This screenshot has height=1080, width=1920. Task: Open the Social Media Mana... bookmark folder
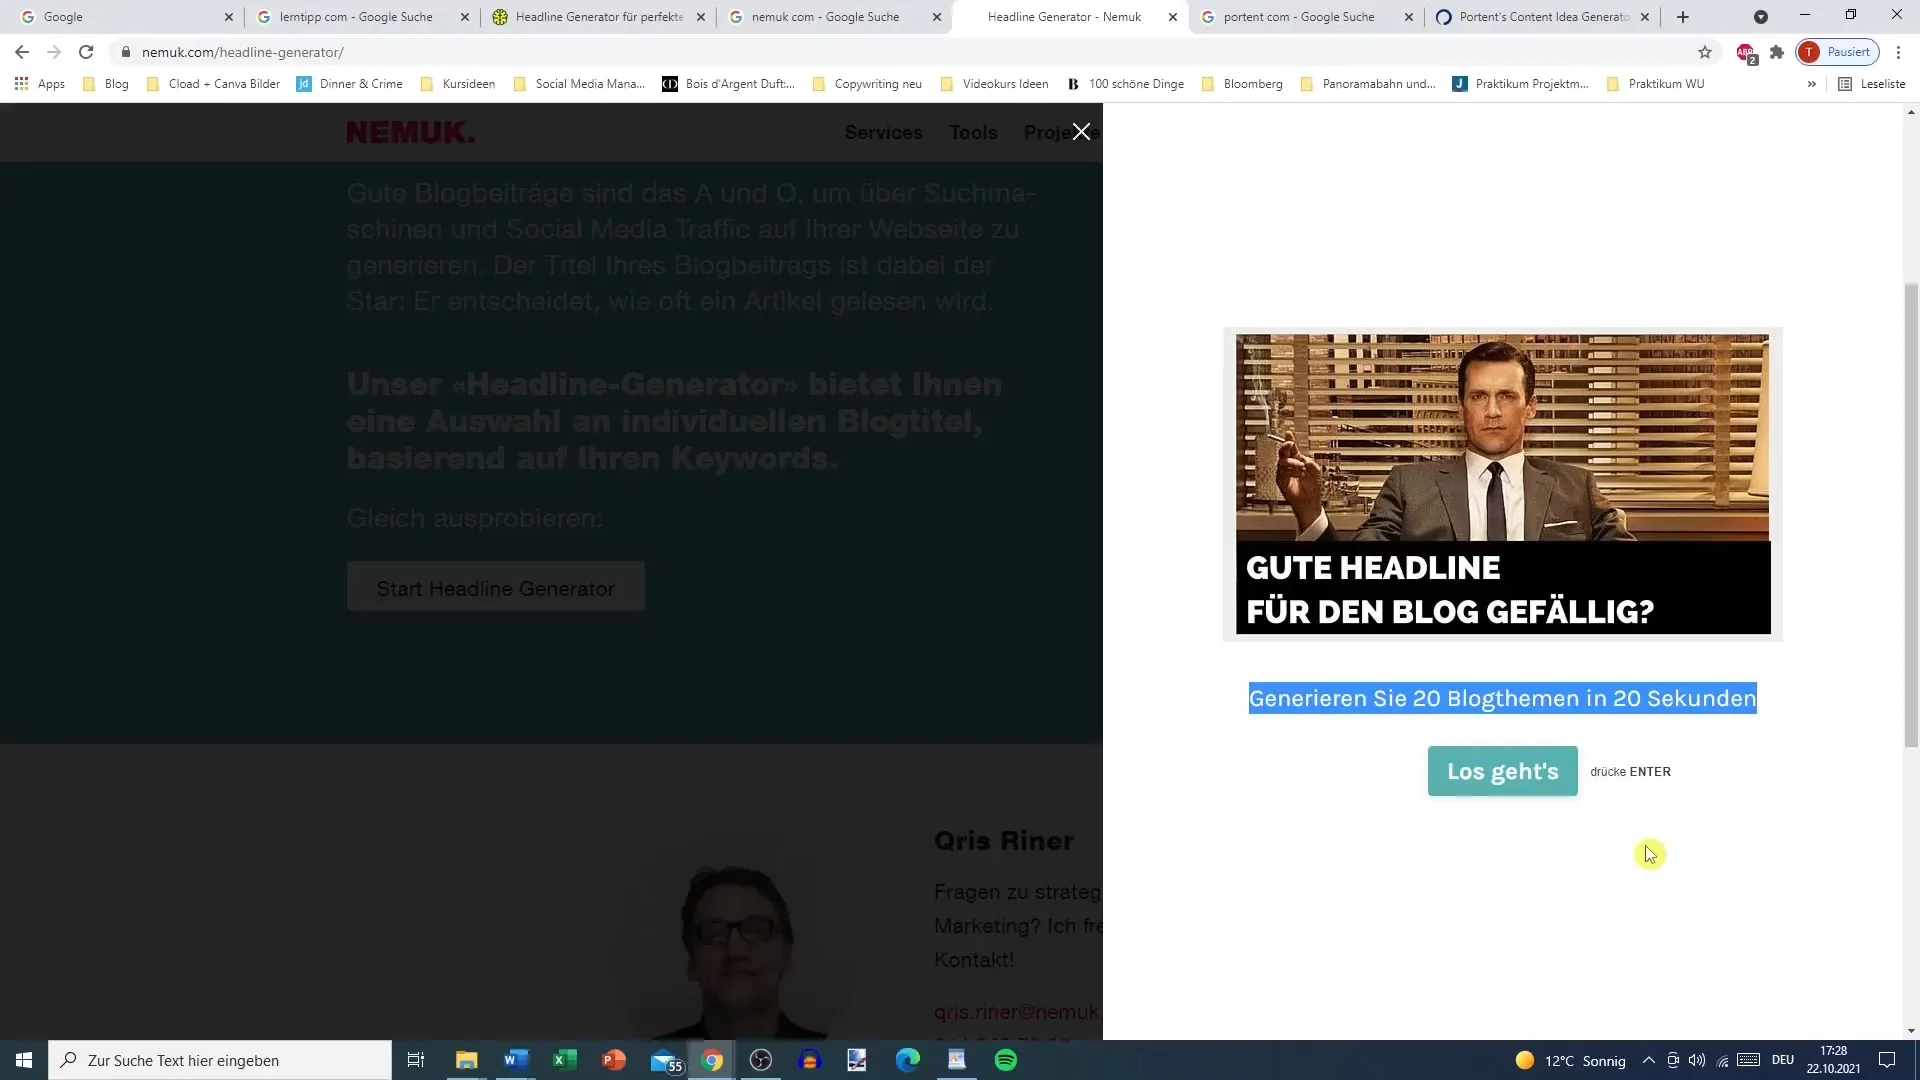click(579, 84)
